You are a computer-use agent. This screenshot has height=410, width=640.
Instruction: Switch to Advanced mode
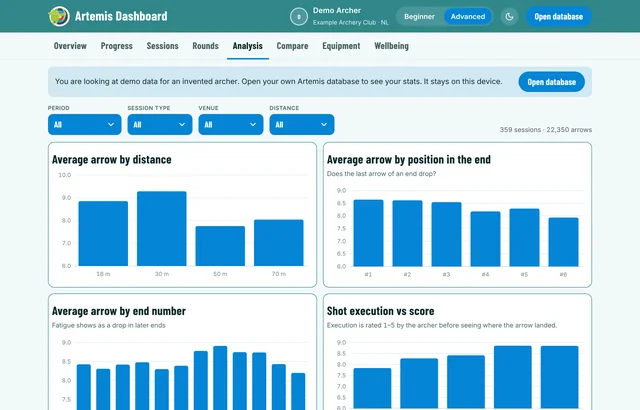point(468,17)
